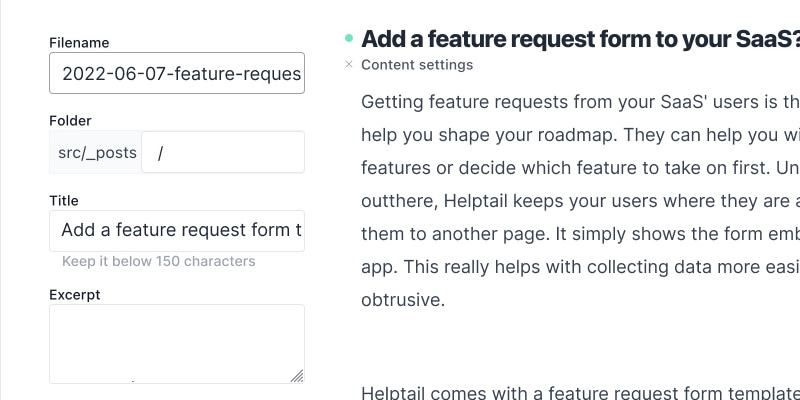This screenshot has width=800, height=400.
Task: Click the Excerpt field label
Action: click(x=75, y=295)
